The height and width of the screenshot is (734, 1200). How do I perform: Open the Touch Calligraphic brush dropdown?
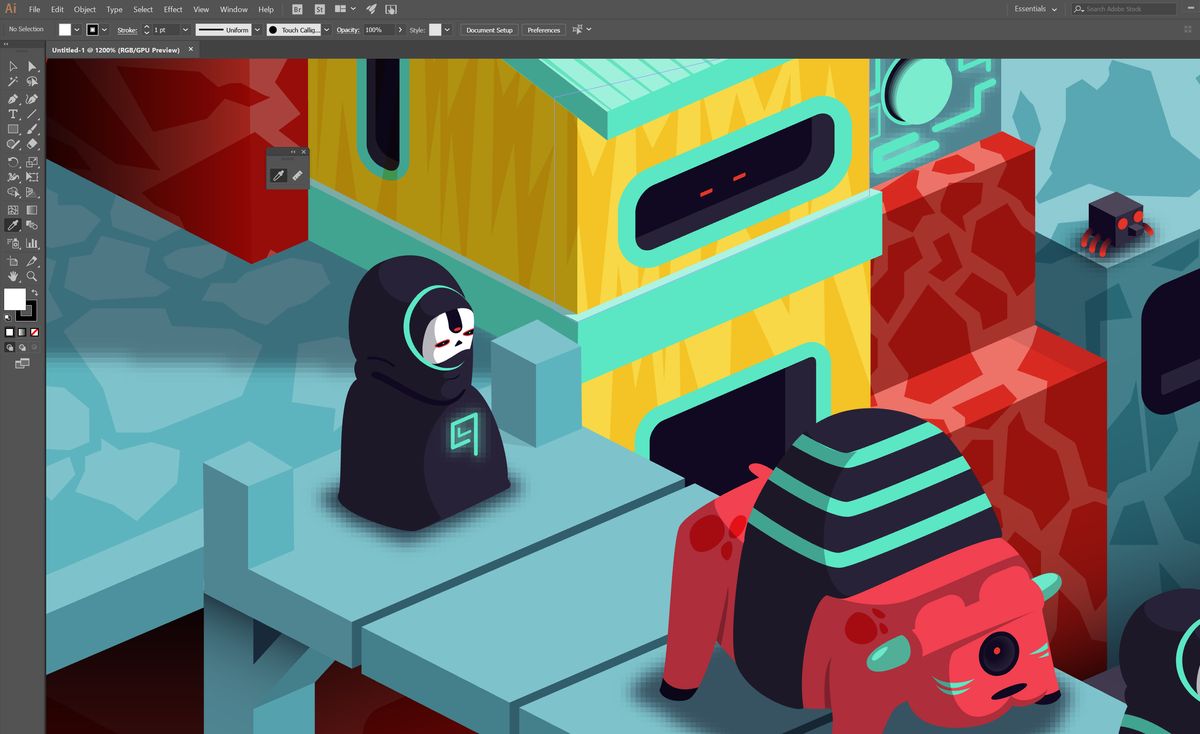[x=327, y=30]
